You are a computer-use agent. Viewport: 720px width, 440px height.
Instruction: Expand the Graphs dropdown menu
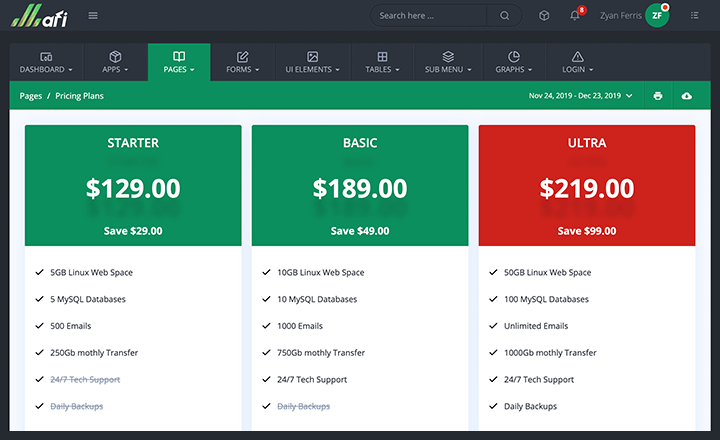(x=513, y=62)
